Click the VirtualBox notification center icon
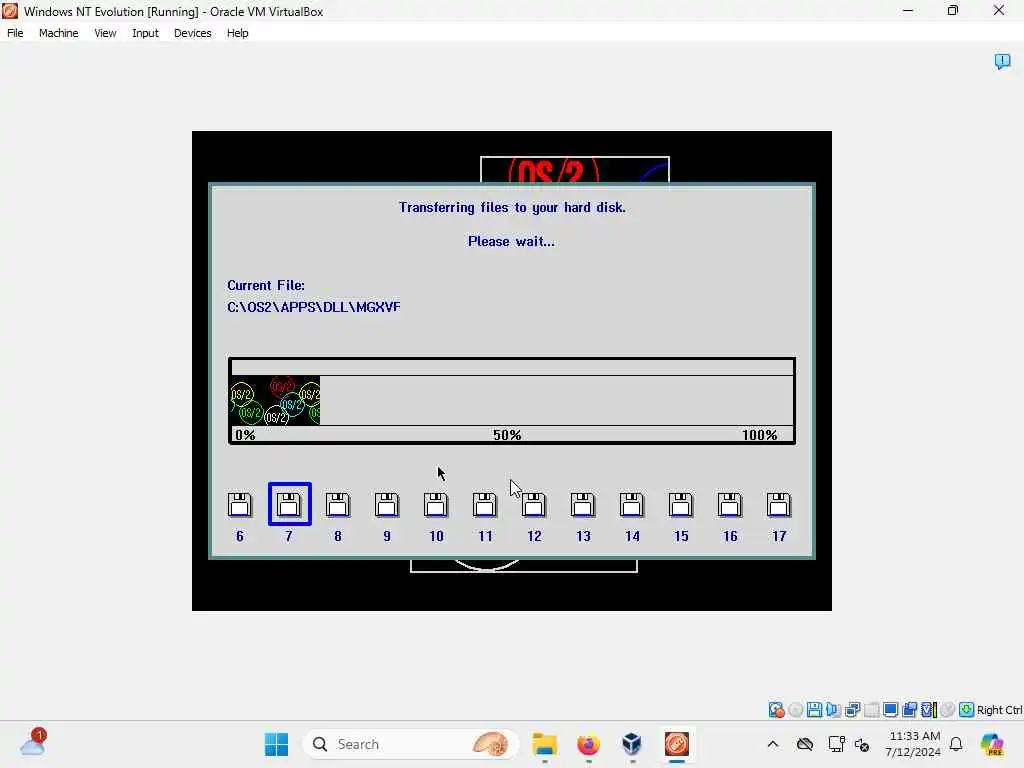 [1002, 61]
